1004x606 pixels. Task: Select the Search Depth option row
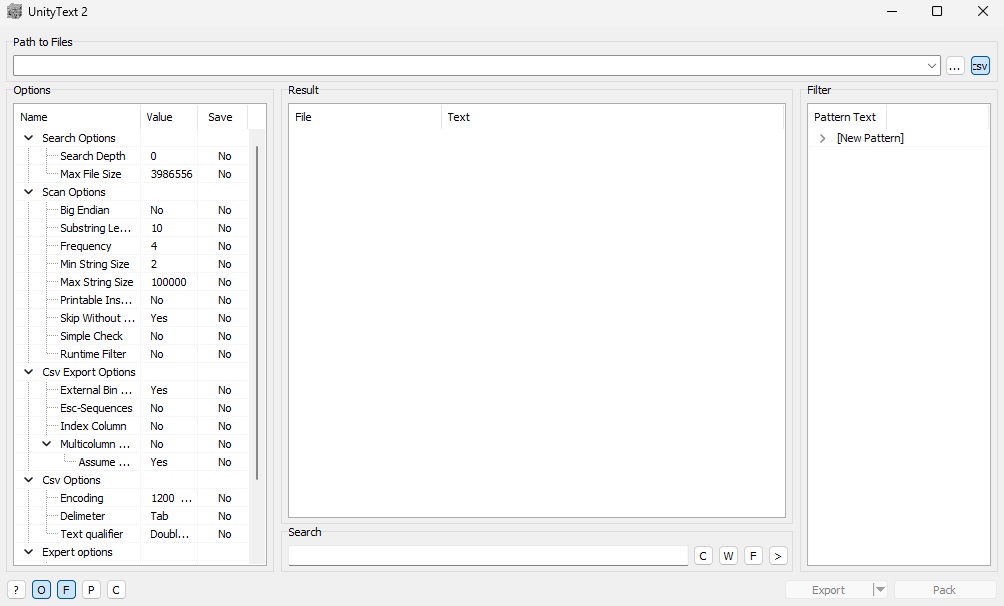coord(92,156)
